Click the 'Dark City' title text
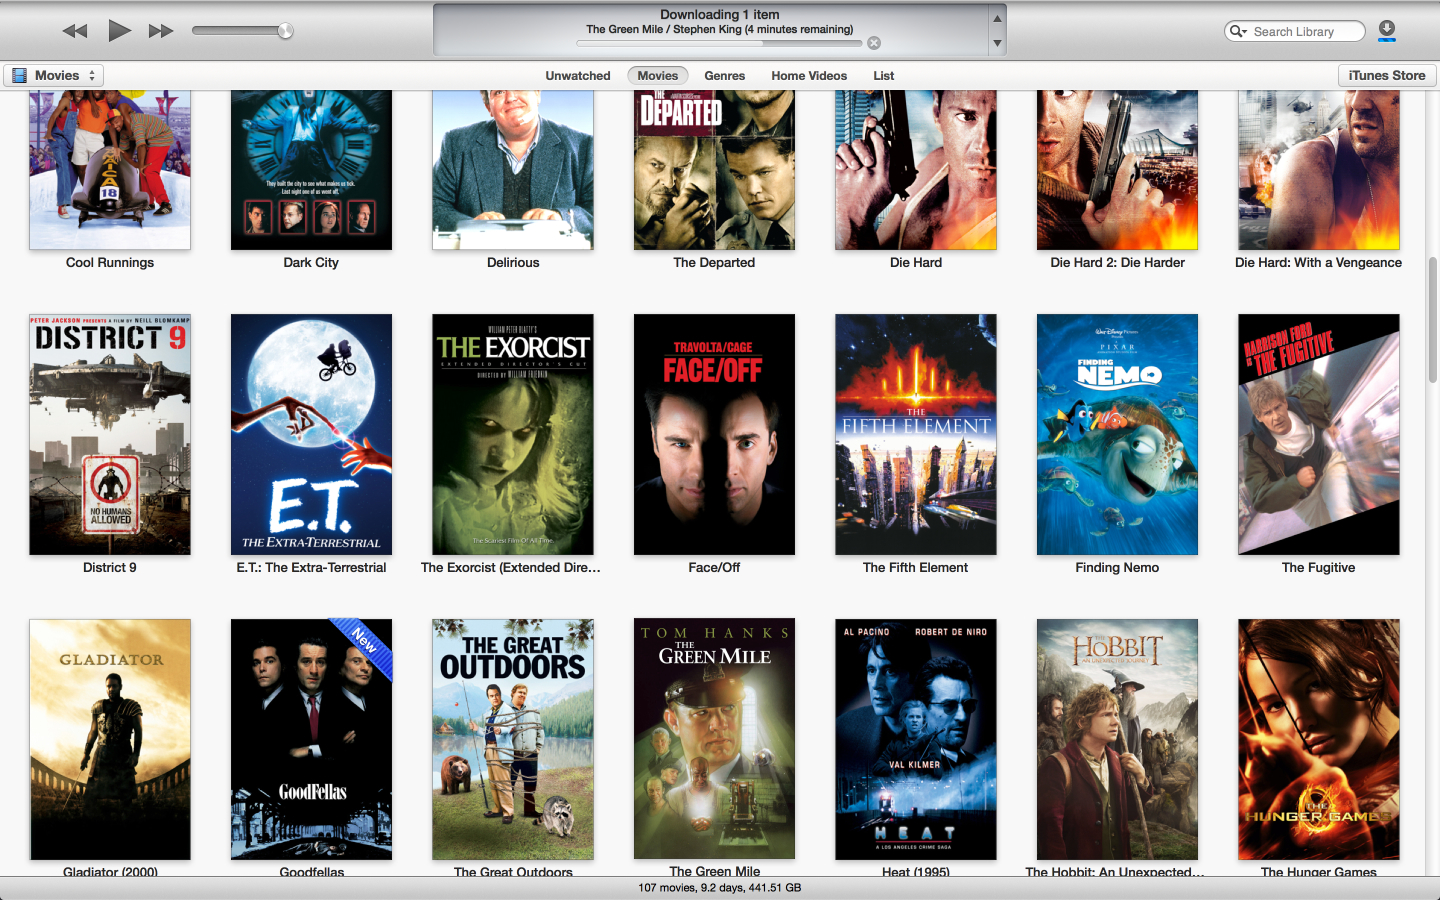The image size is (1440, 900). point(311,263)
